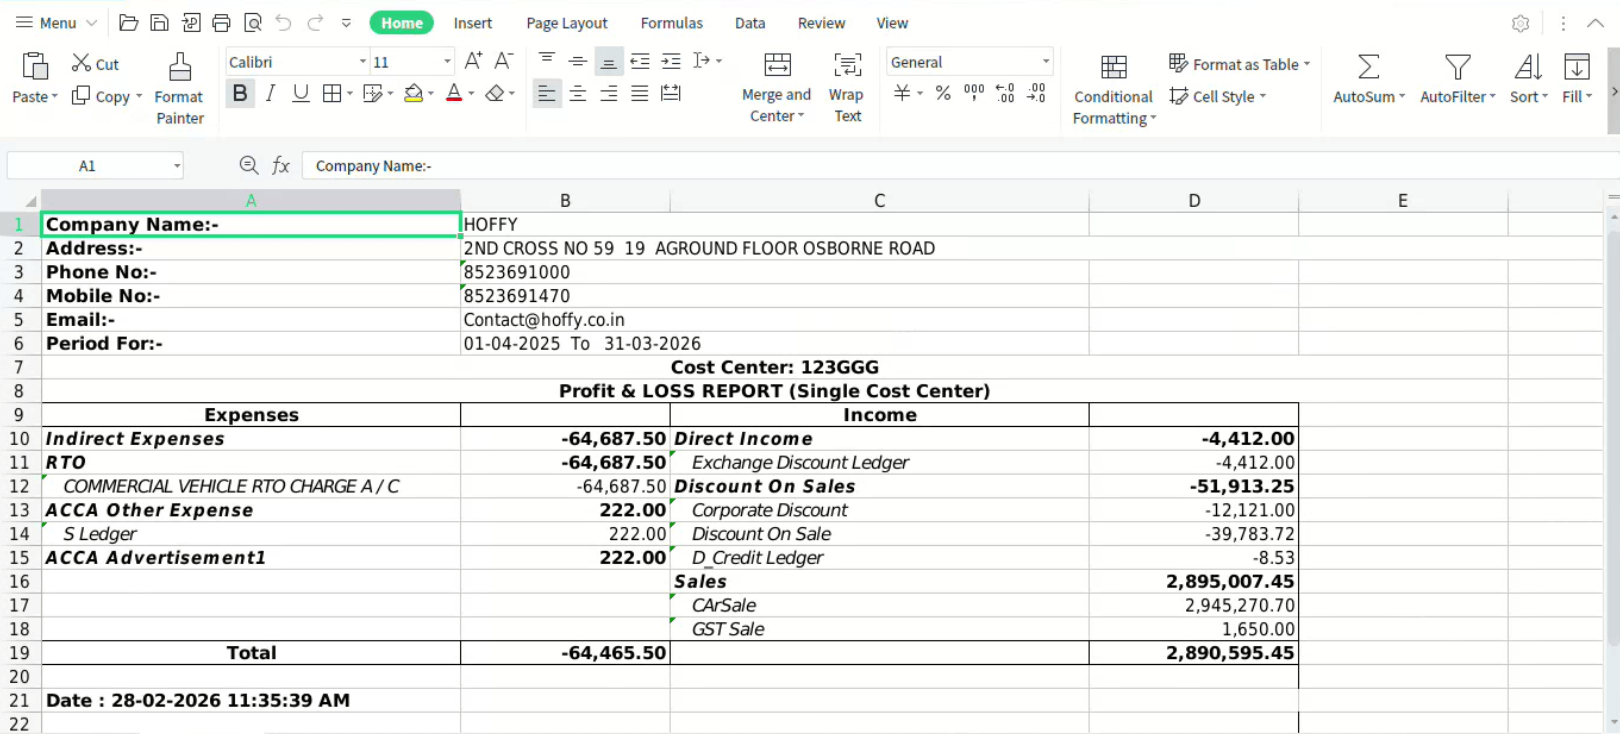Click the Redo arrow
Image resolution: width=1620 pixels, height=734 pixels.
click(x=315, y=22)
